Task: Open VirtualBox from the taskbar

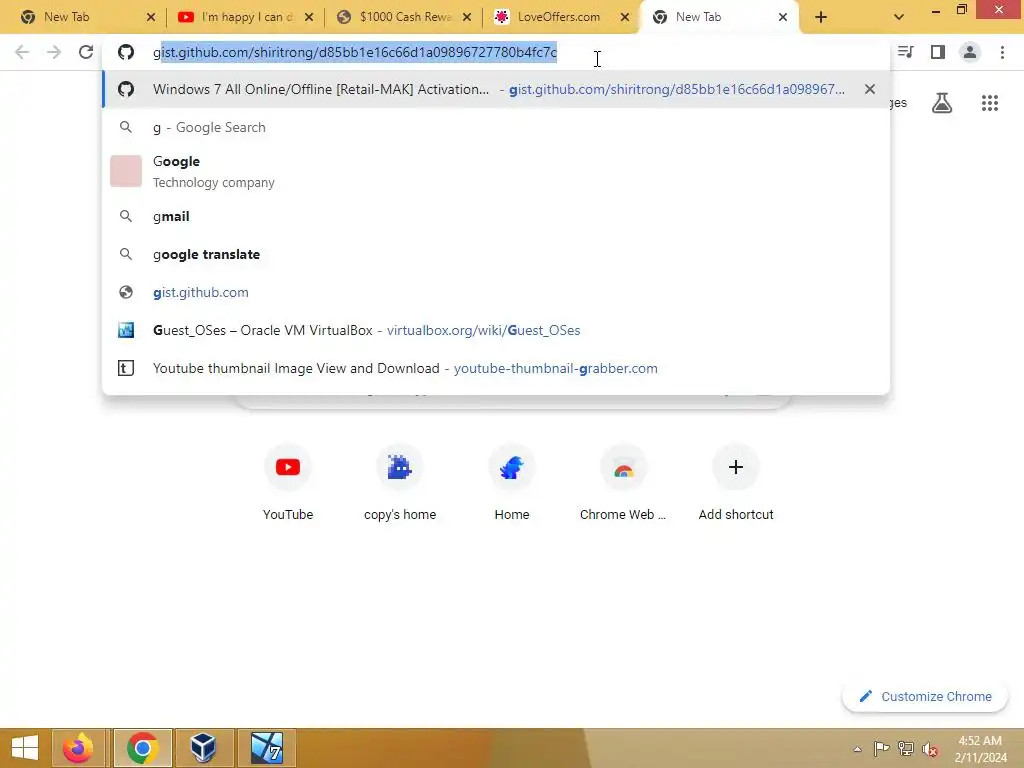Action: [x=203, y=748]
